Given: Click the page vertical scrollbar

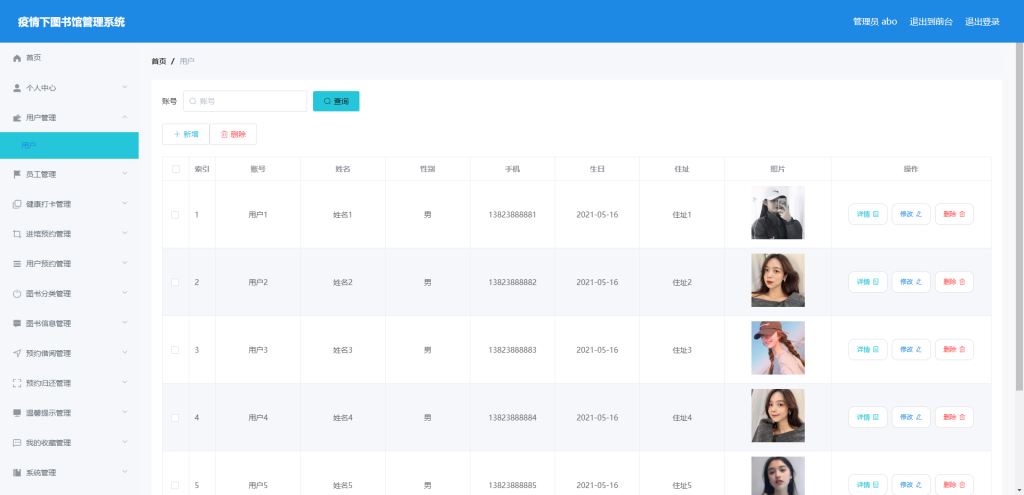Looking at the screenshot, I should tap(1019, 216).
